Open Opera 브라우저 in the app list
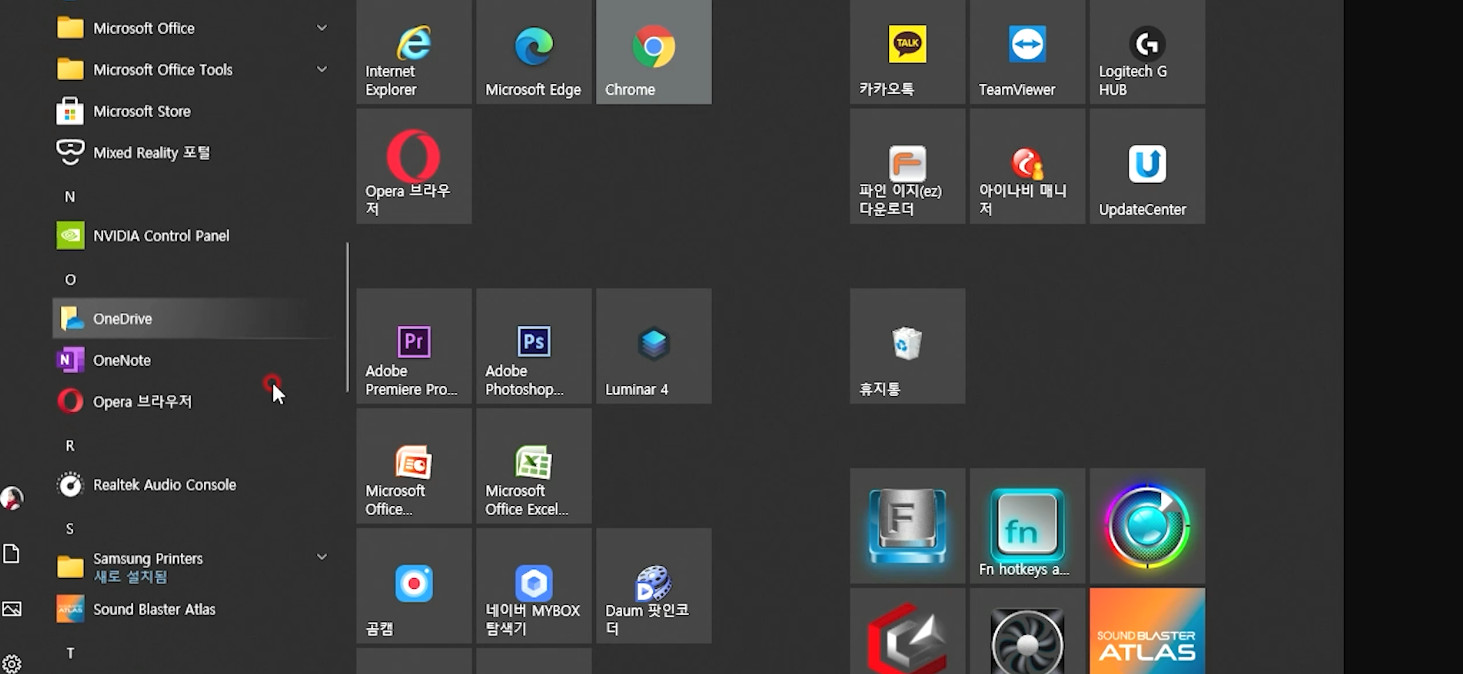 point(192,402)
